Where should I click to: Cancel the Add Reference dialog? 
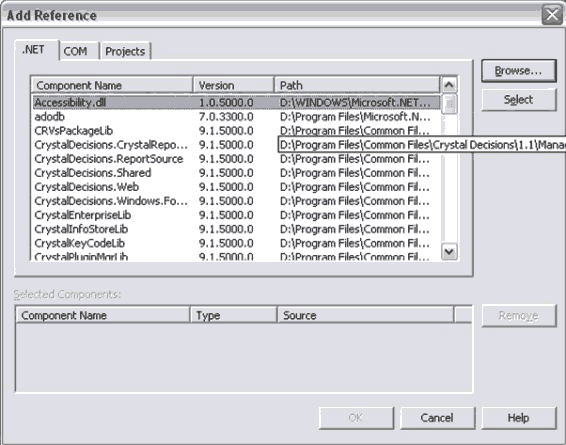437,418
